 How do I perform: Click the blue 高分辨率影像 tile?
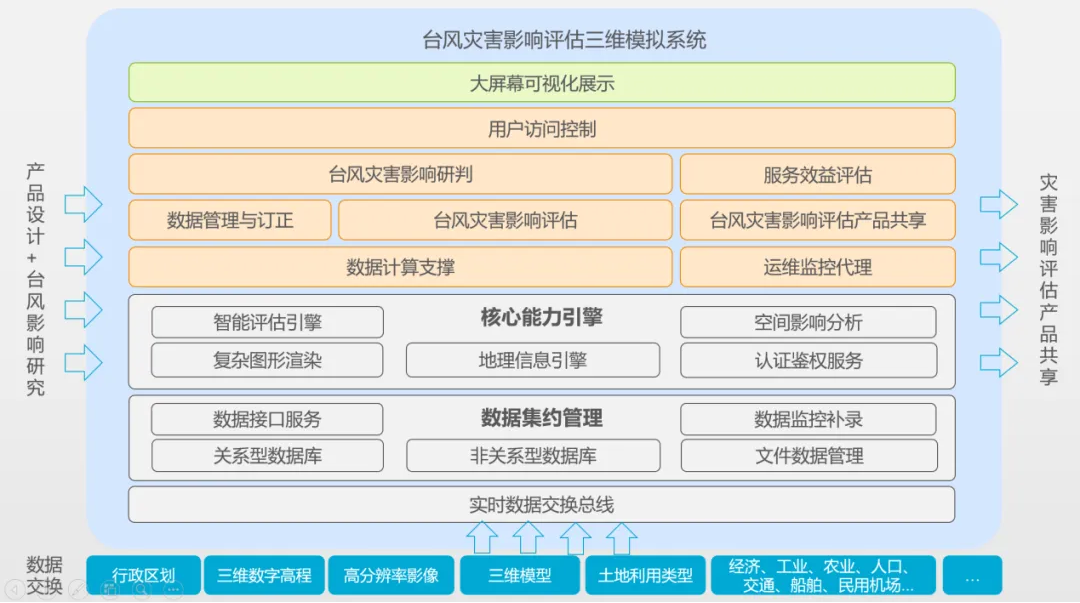391,575
